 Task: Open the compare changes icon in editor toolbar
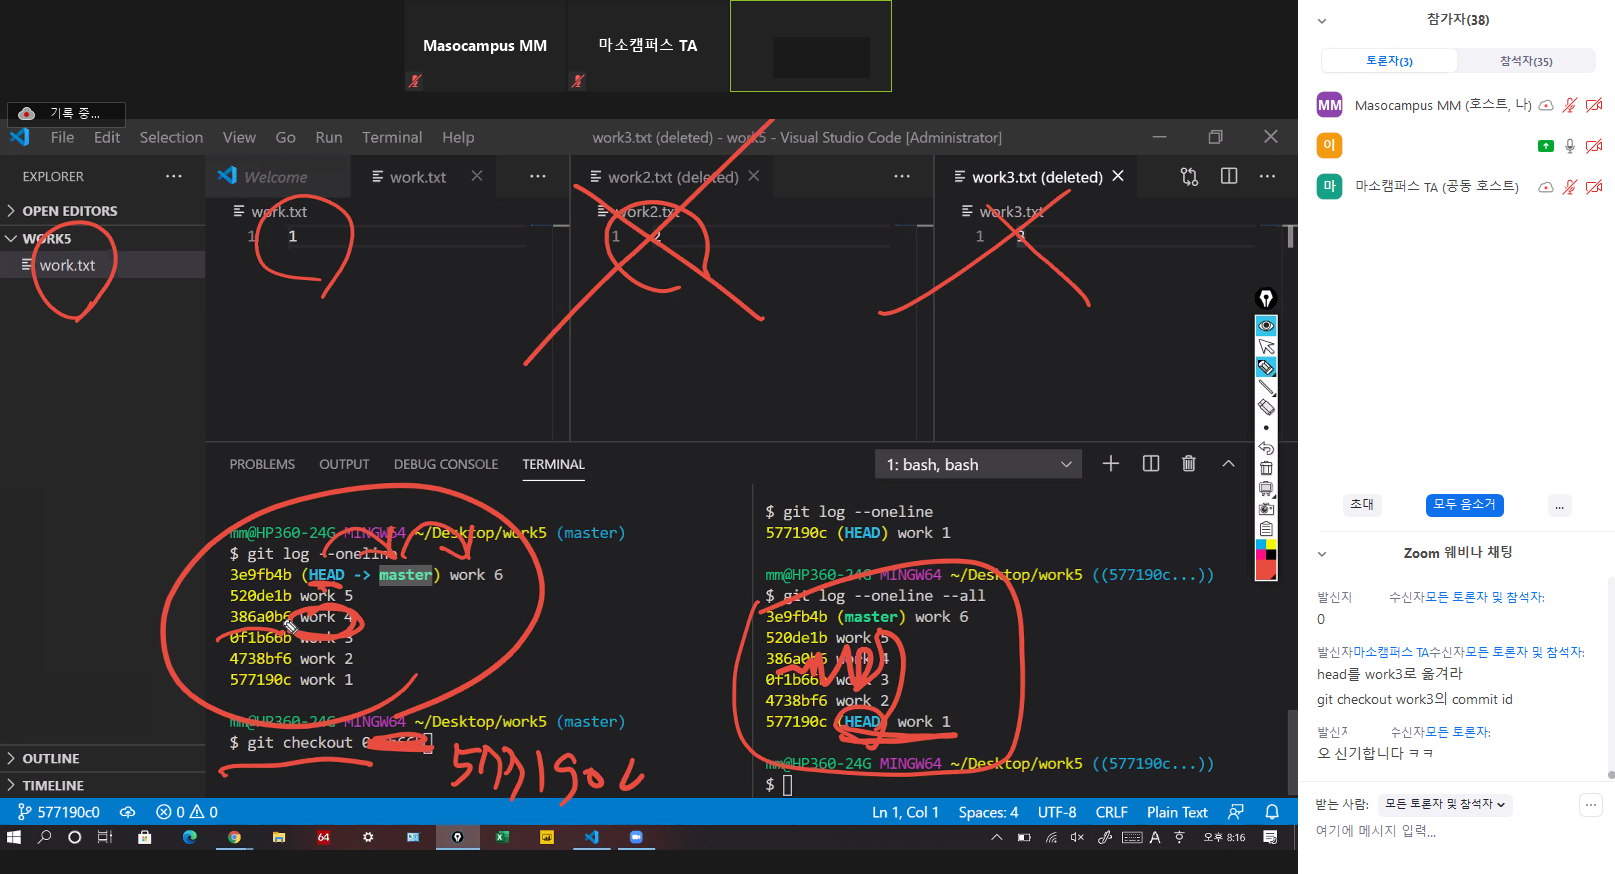(x=1189, y=177)
